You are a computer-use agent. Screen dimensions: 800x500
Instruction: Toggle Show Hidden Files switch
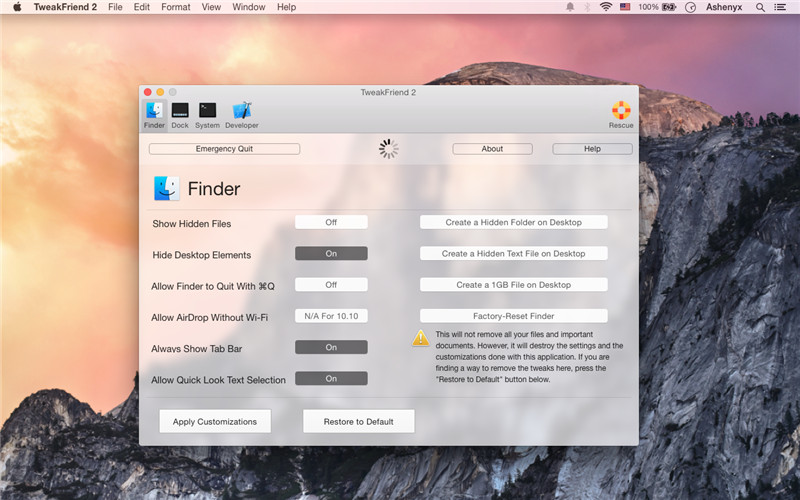(331, 222)
